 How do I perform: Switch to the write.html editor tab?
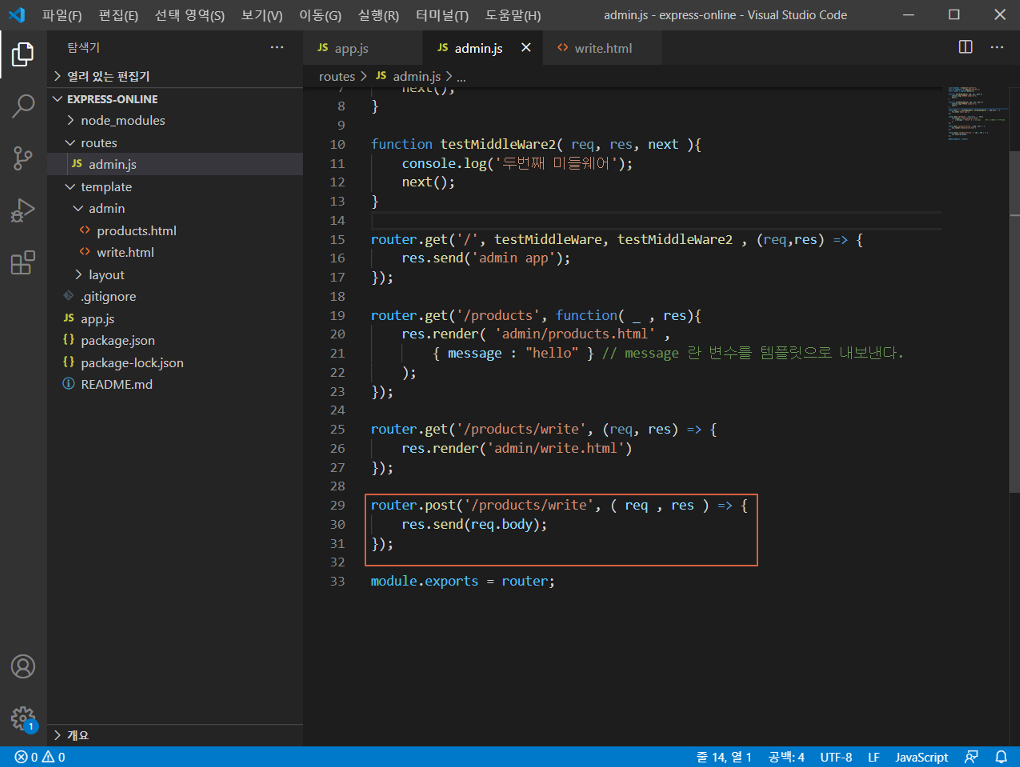[602, 47]
